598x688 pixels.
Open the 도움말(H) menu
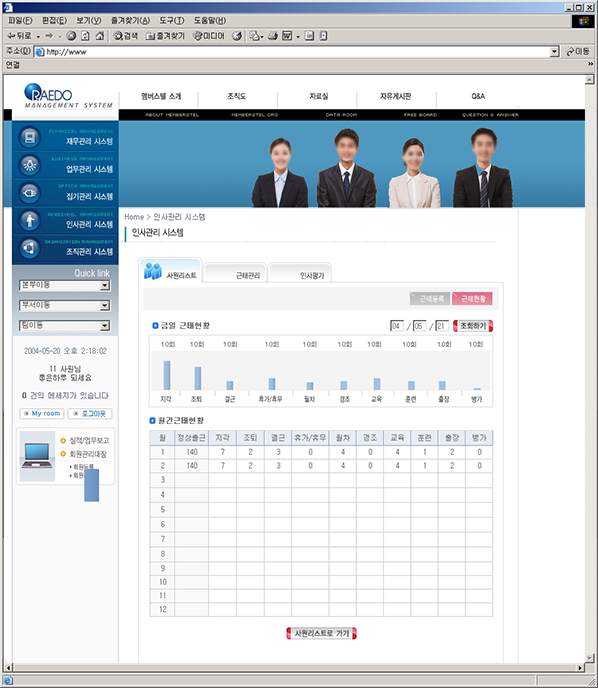[210, 21]
